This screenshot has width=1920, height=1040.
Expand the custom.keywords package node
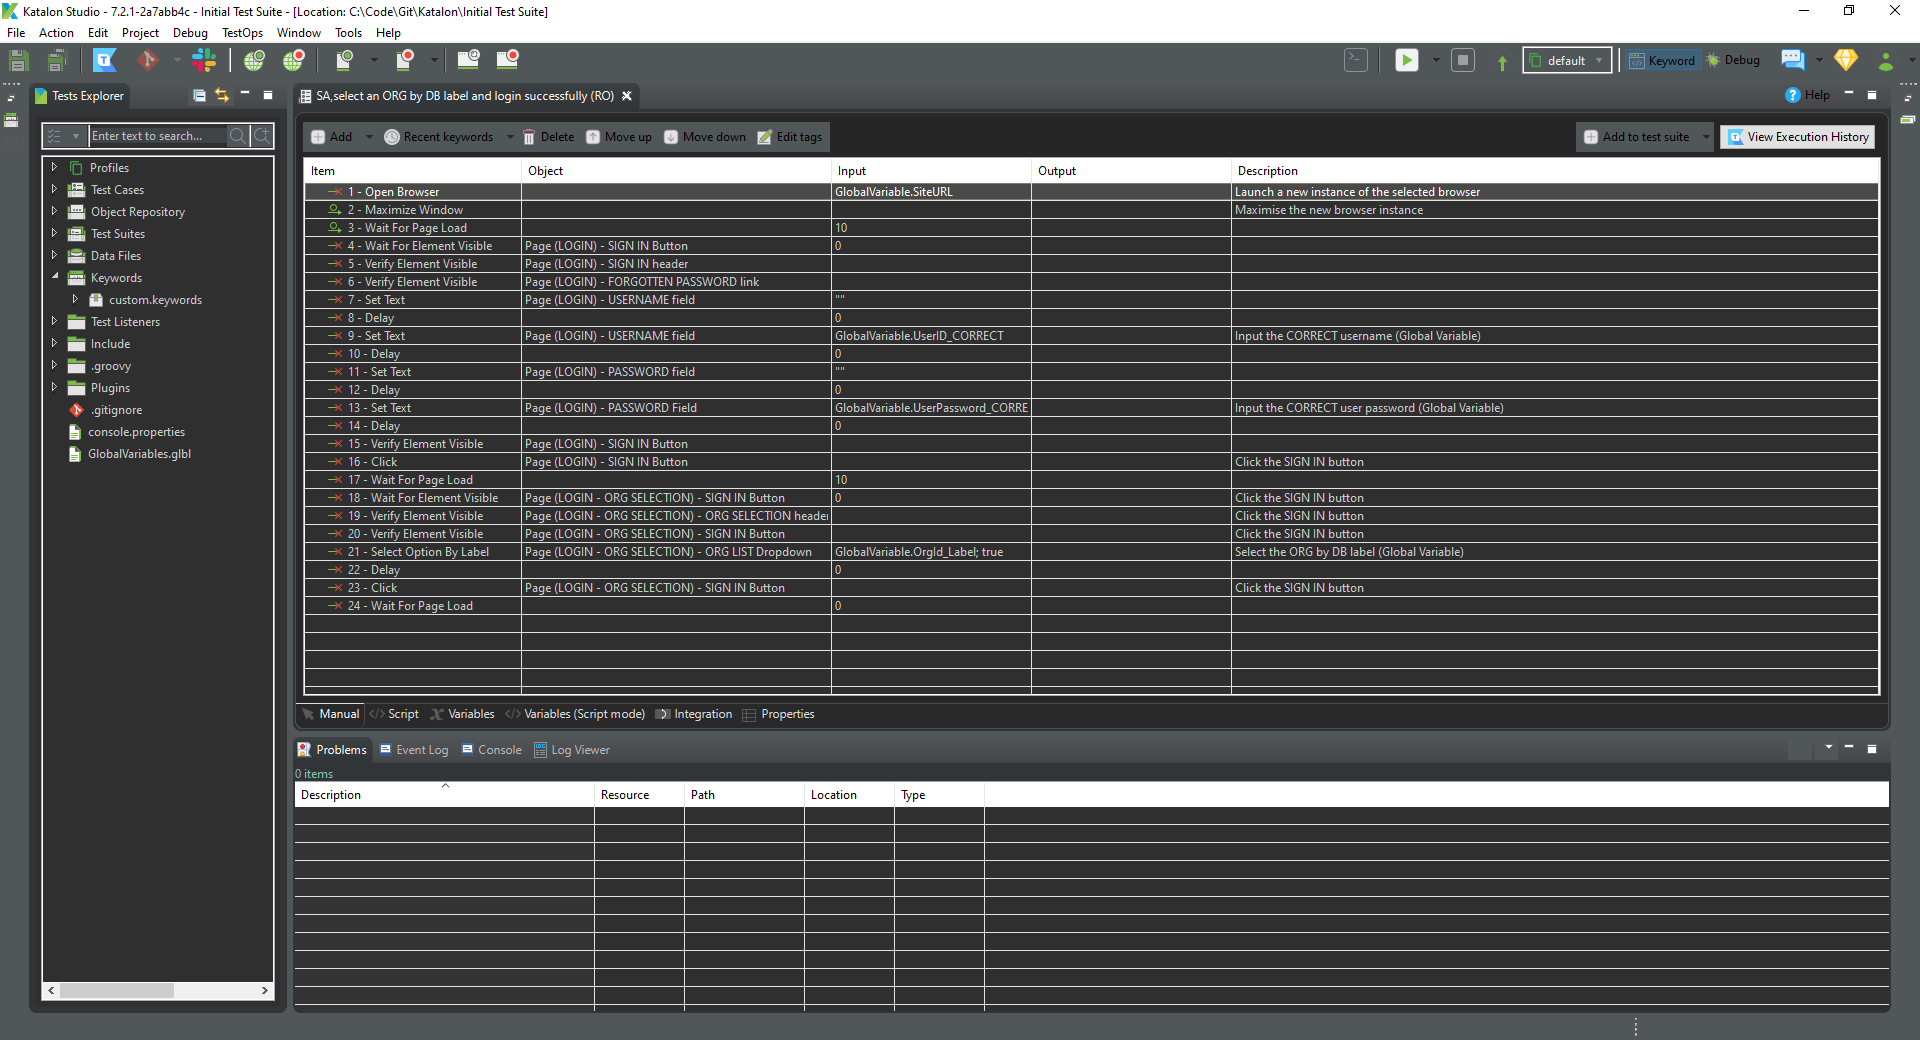tap(75, 299)
